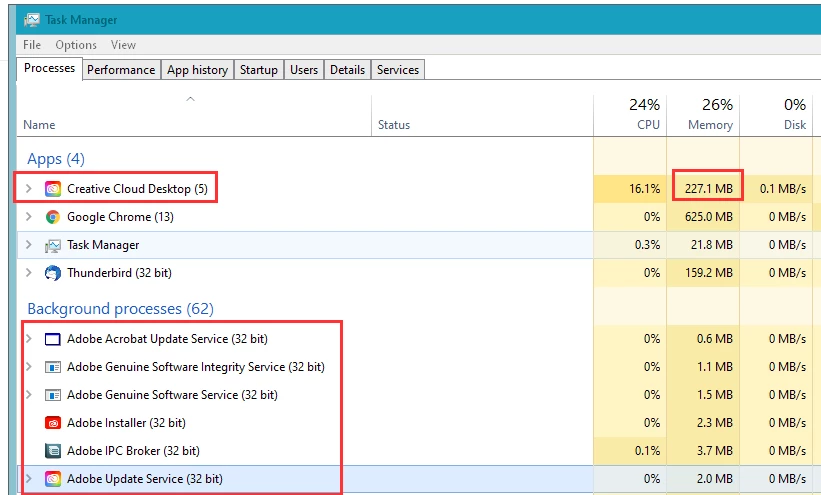The height and width of the screenshot is (495, 821).
Task: Click the Creative Cloud Desktop app icon
Action: [x=53, y=189]
